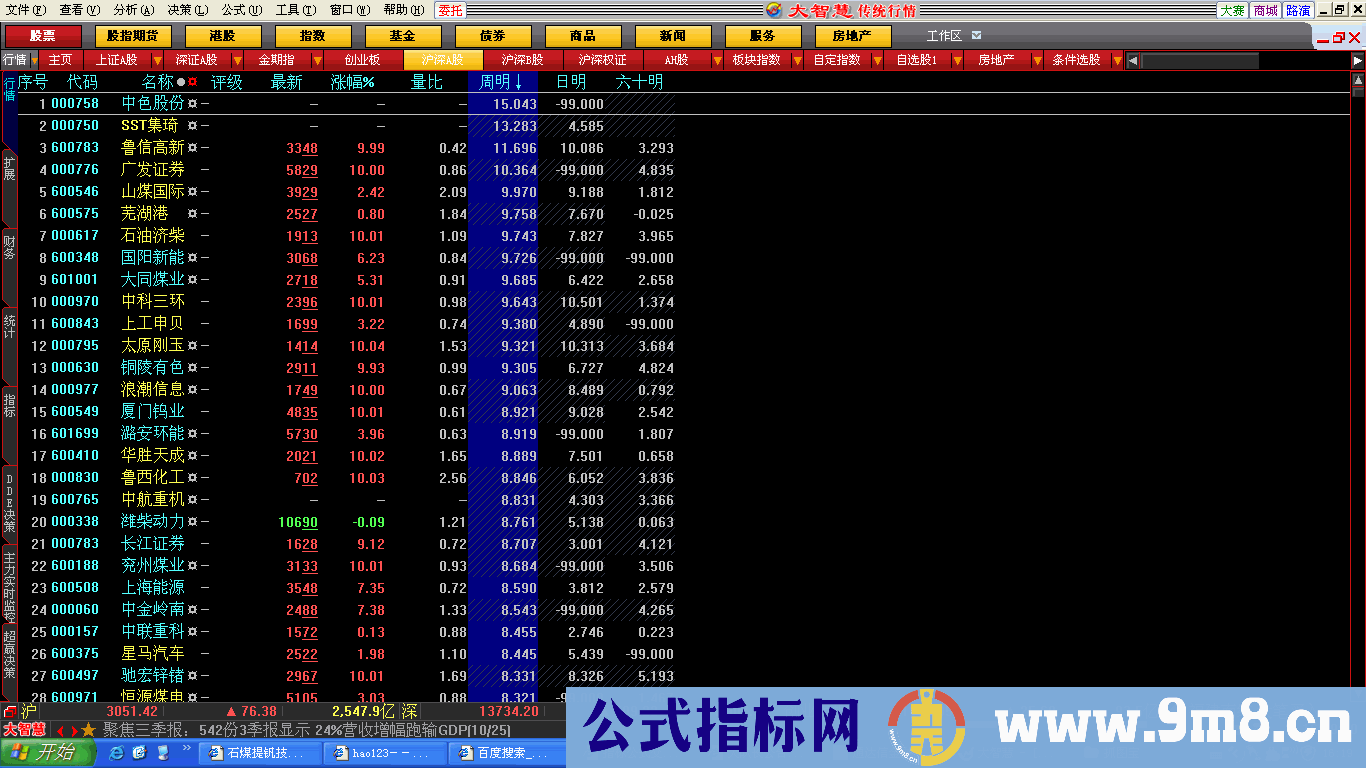Click the dot symbol in the 名称 header
1366x768 pixels.
coord(181,82)
